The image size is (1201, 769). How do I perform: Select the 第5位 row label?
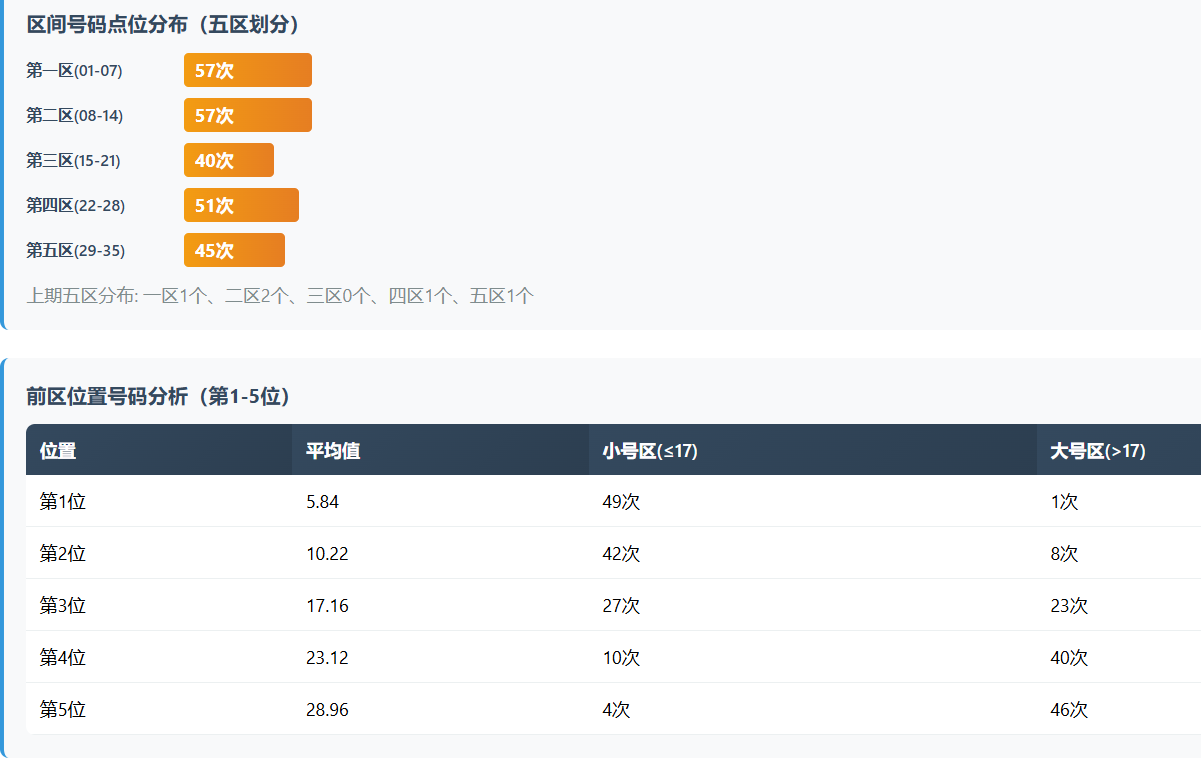tap(62, 710)
